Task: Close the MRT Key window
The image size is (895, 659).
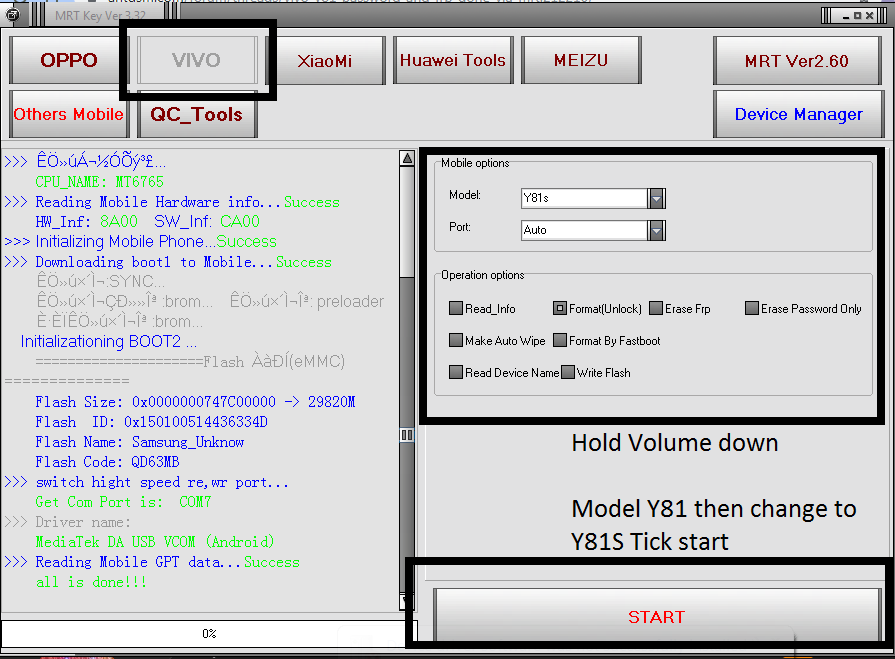Action: point(869,16)
